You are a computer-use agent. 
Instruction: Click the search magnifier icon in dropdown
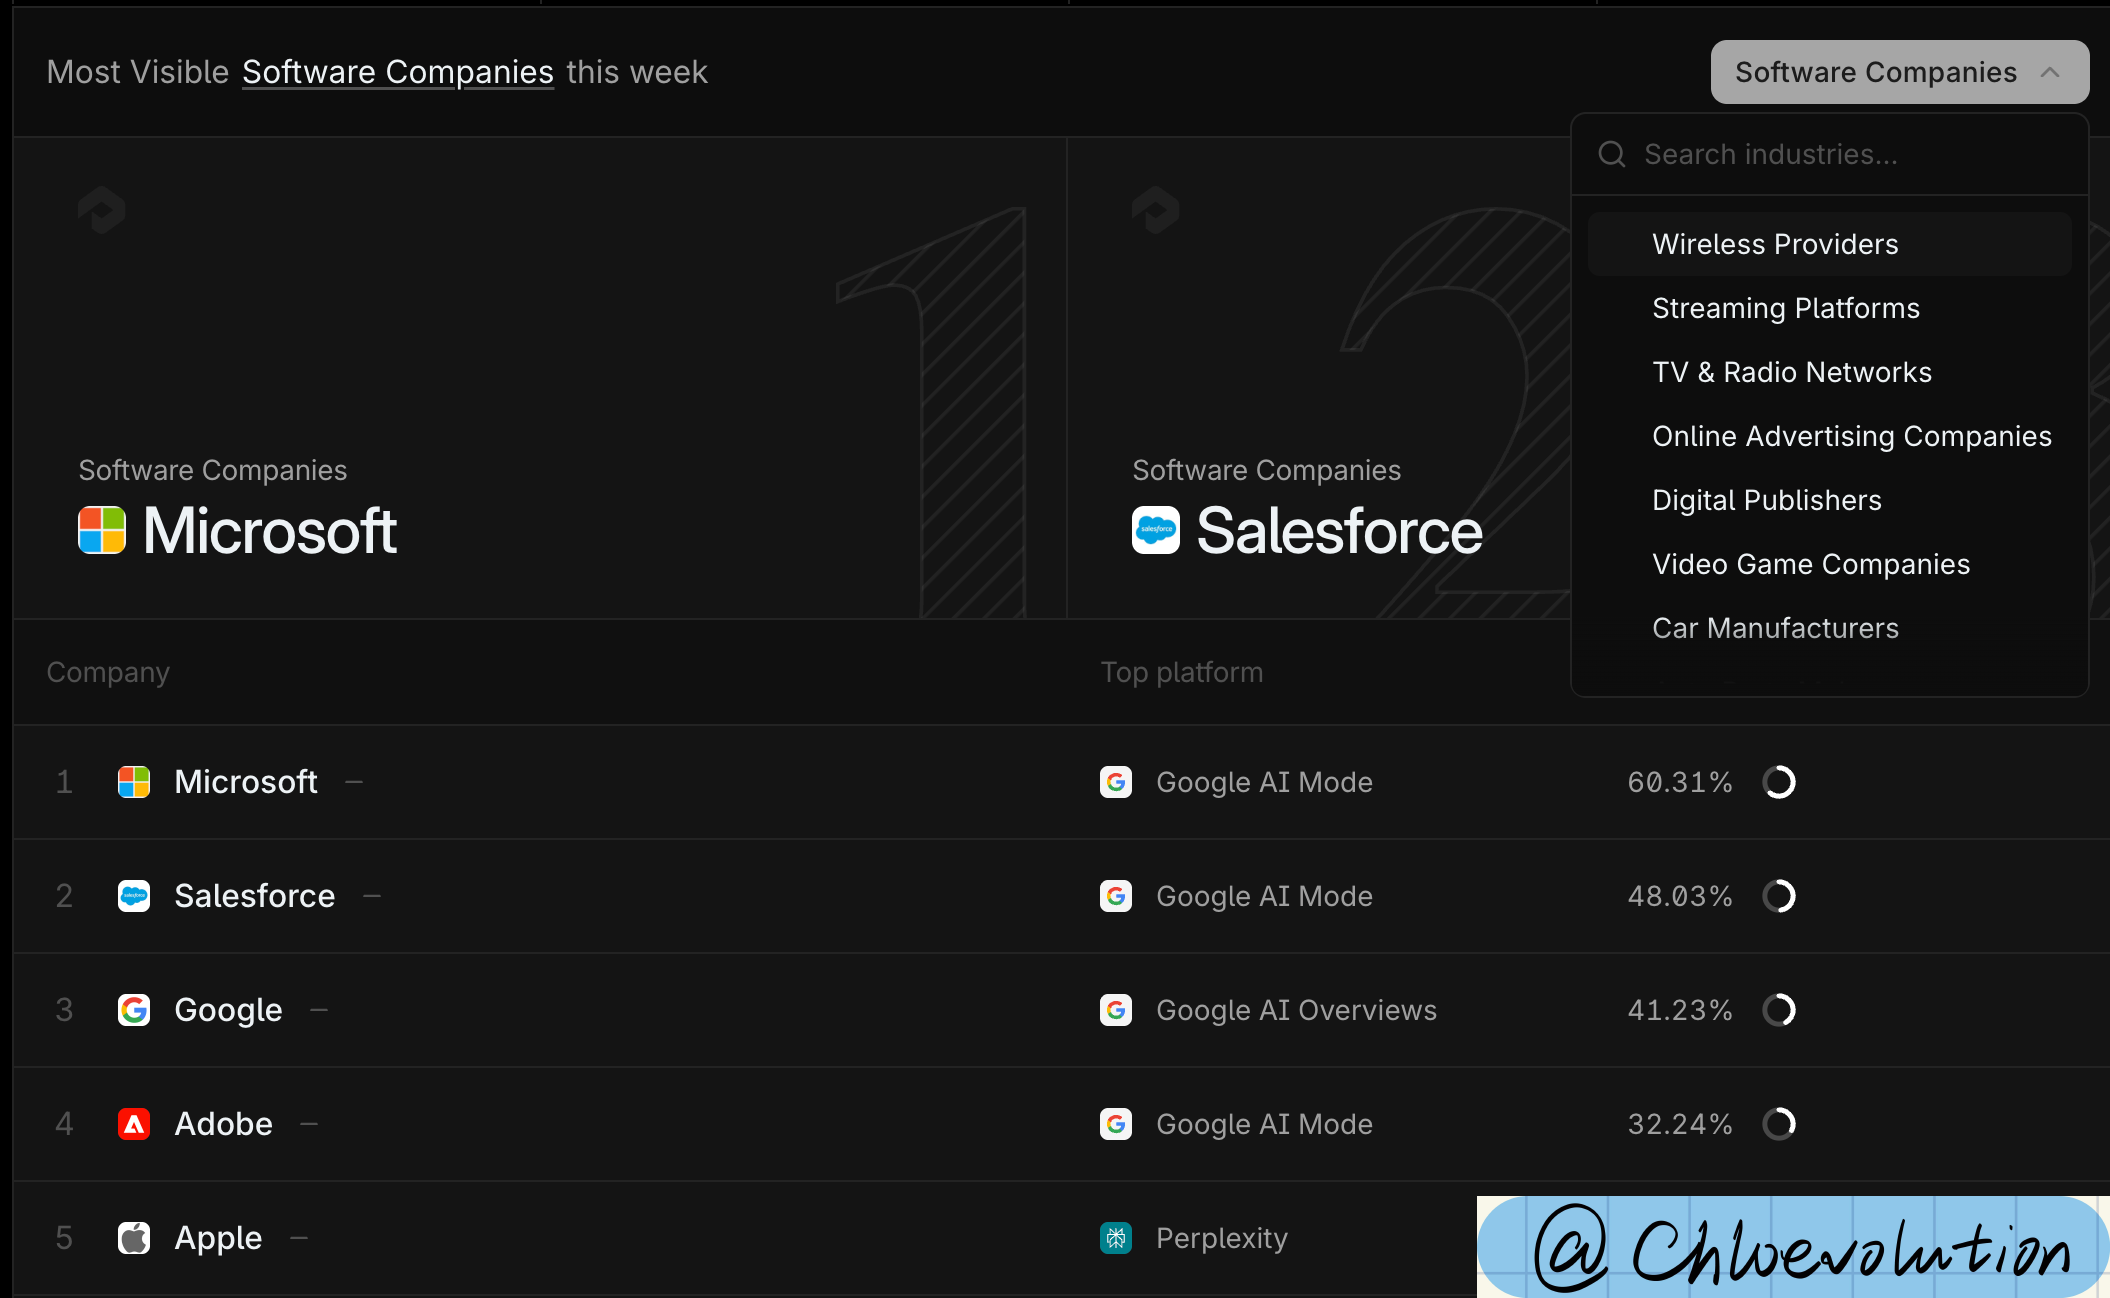click(x=1611, y=154)
